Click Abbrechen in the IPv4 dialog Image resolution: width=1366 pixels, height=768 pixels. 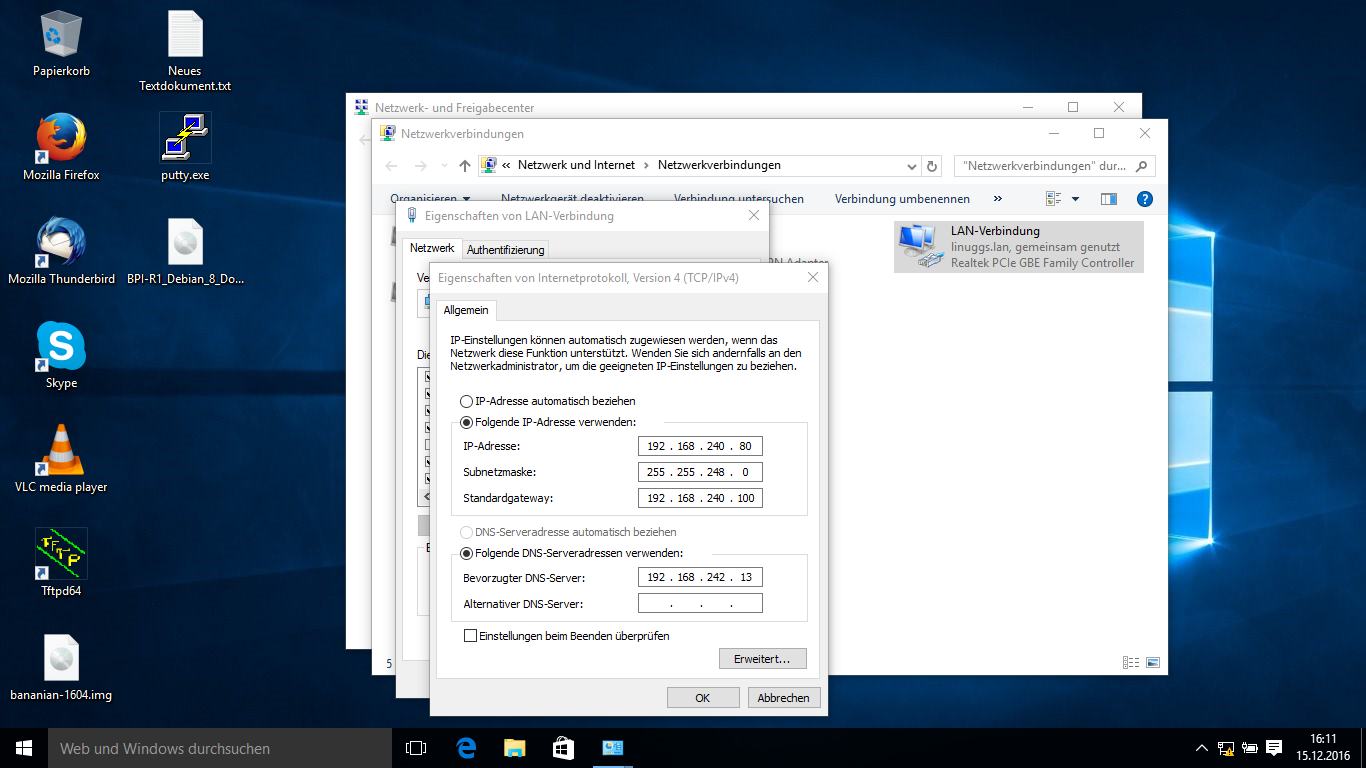(784, 698)
